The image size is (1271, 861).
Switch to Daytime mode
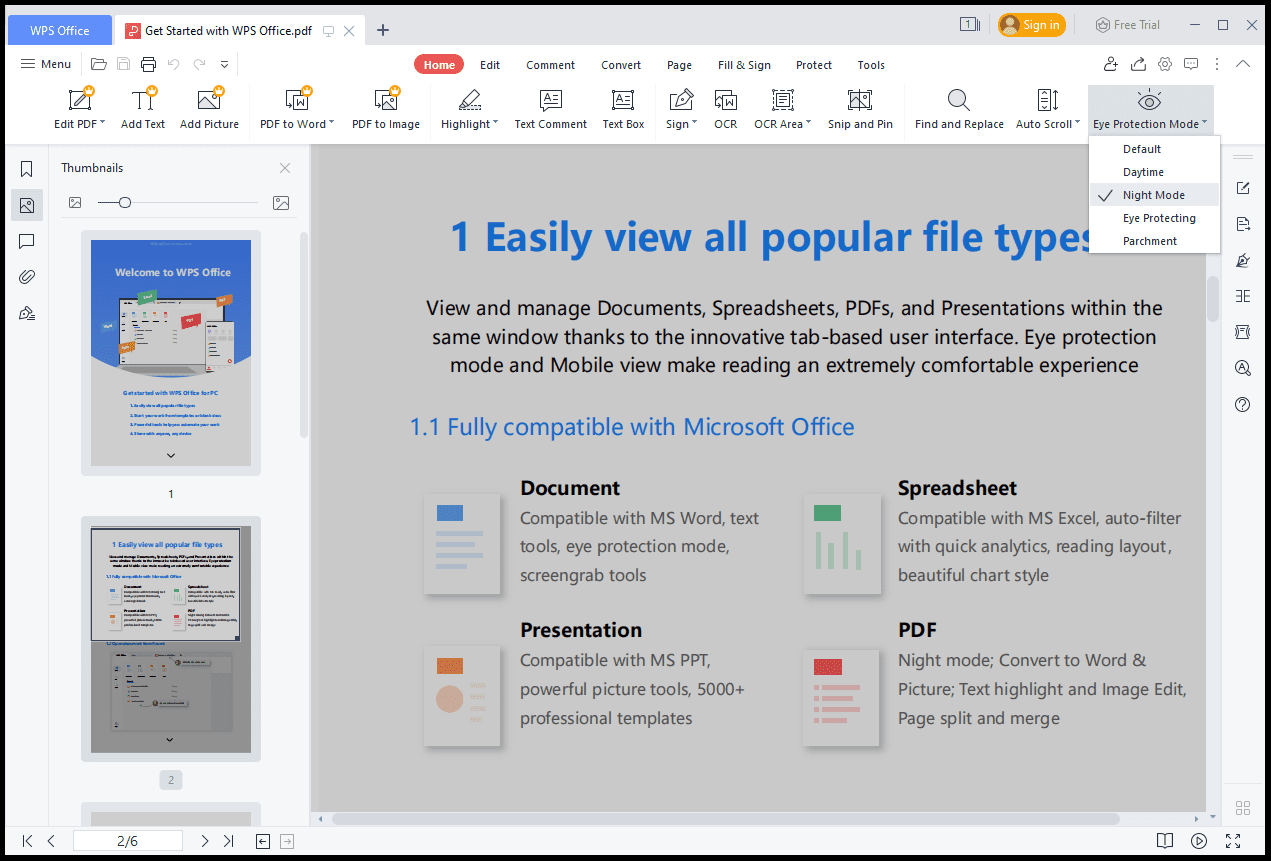pyautogui.click(x=1154, y=172)
